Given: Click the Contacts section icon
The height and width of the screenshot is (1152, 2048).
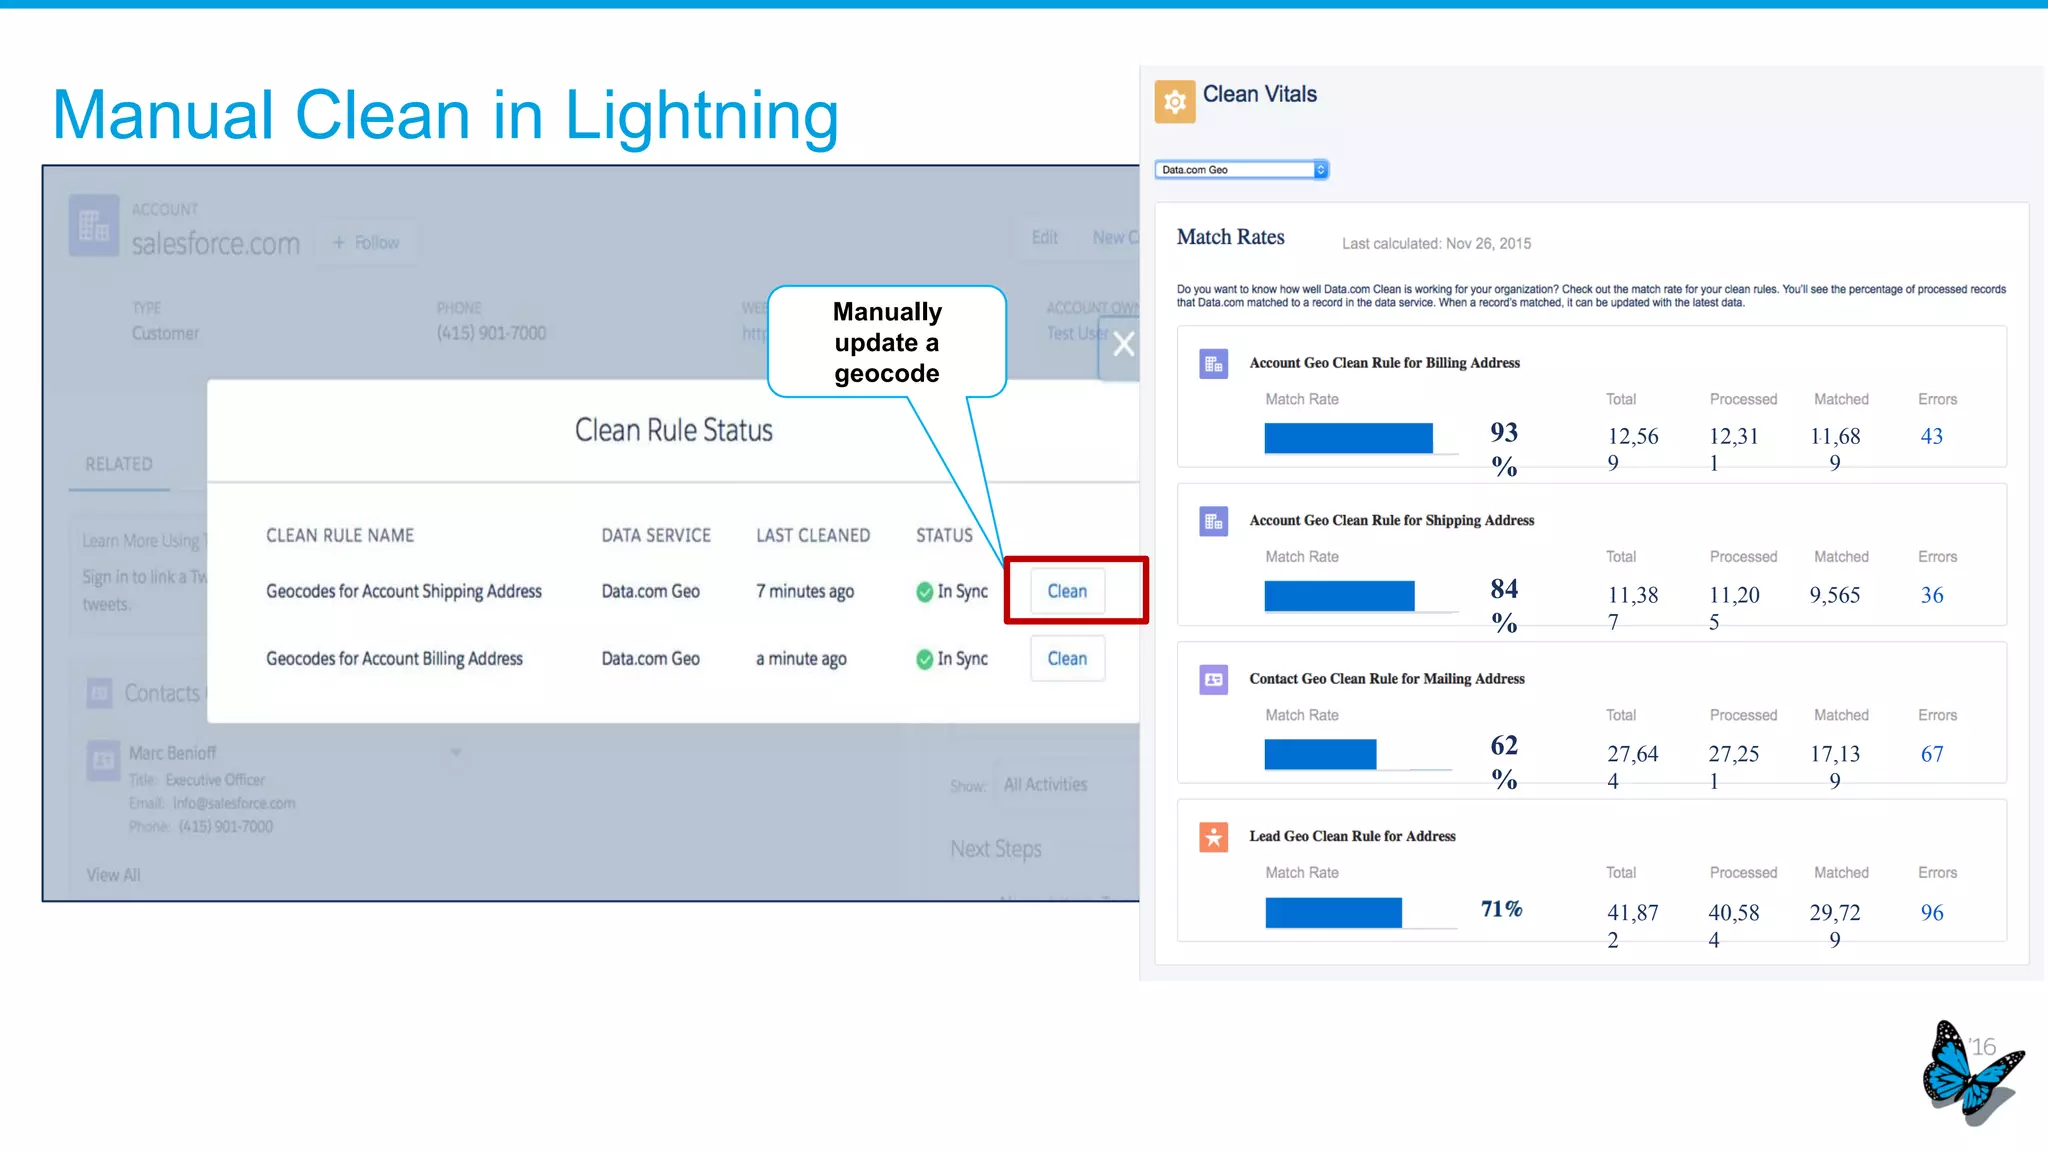Looking at the screenshot, I should 100,692.
